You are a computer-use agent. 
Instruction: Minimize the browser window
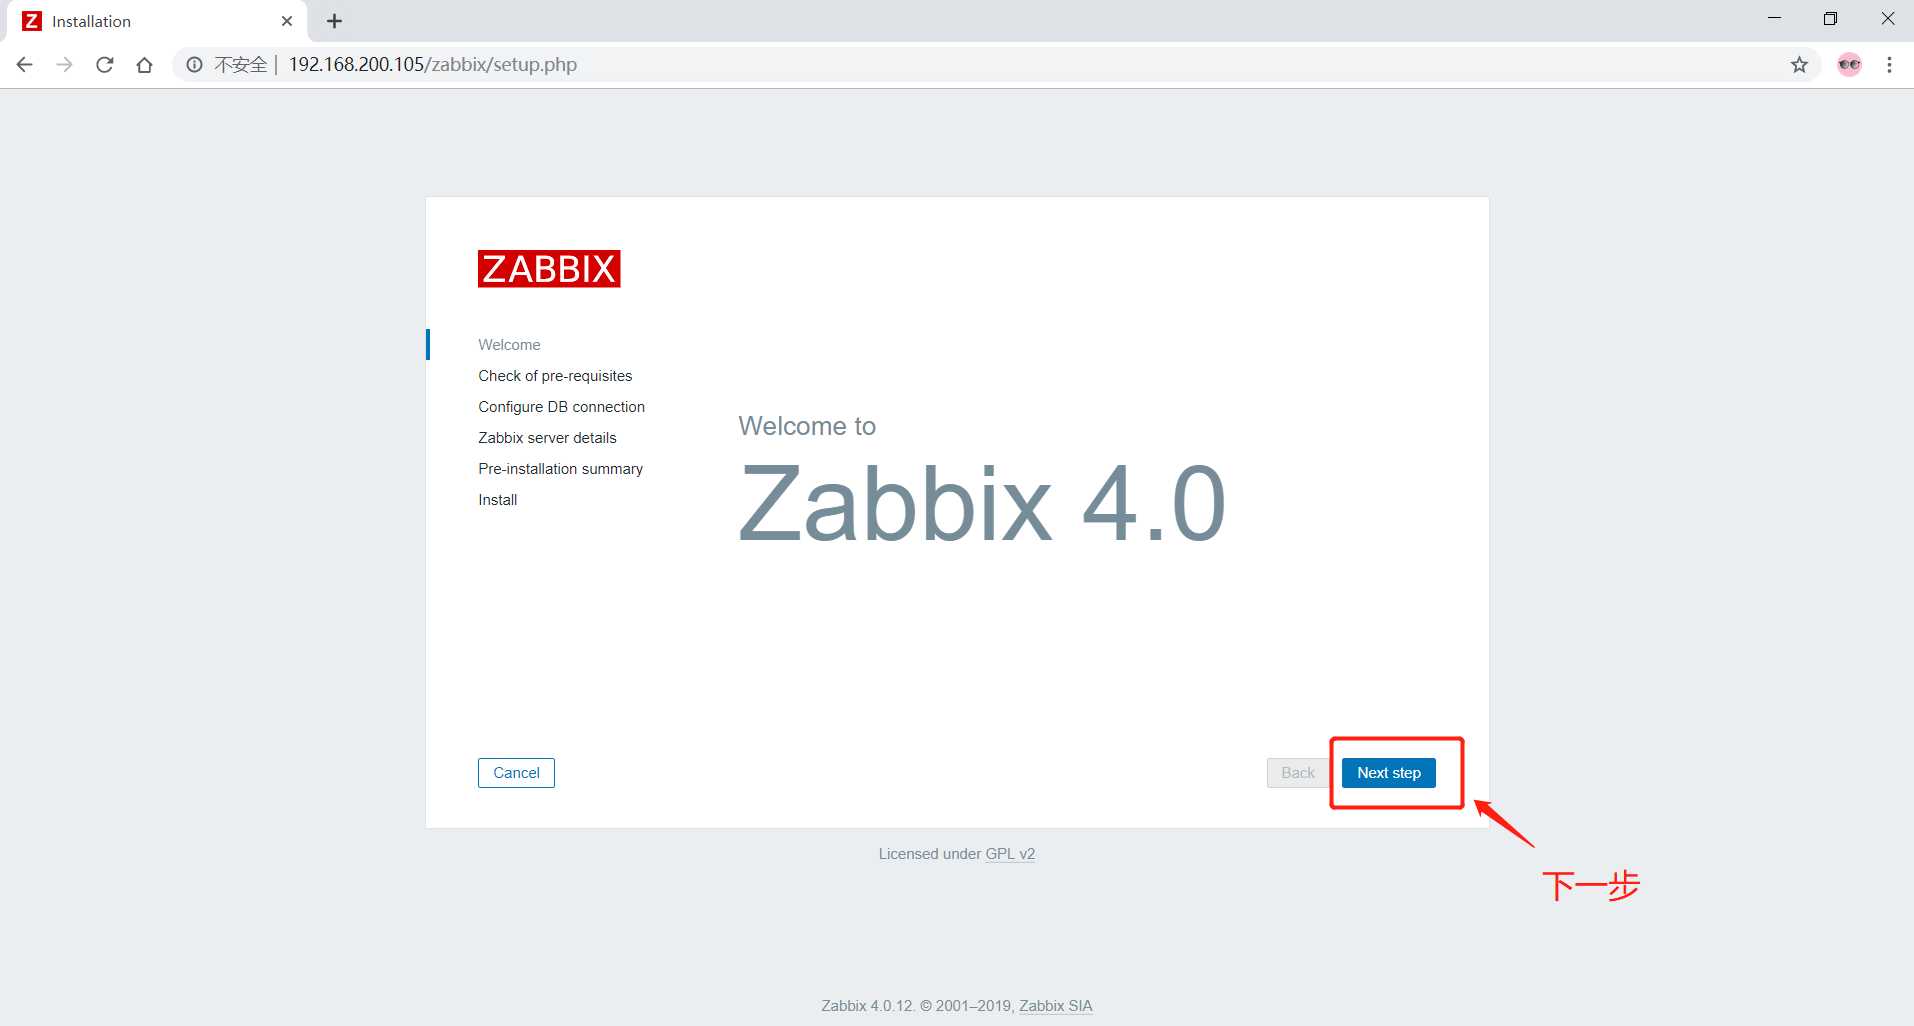[1774, 18]
